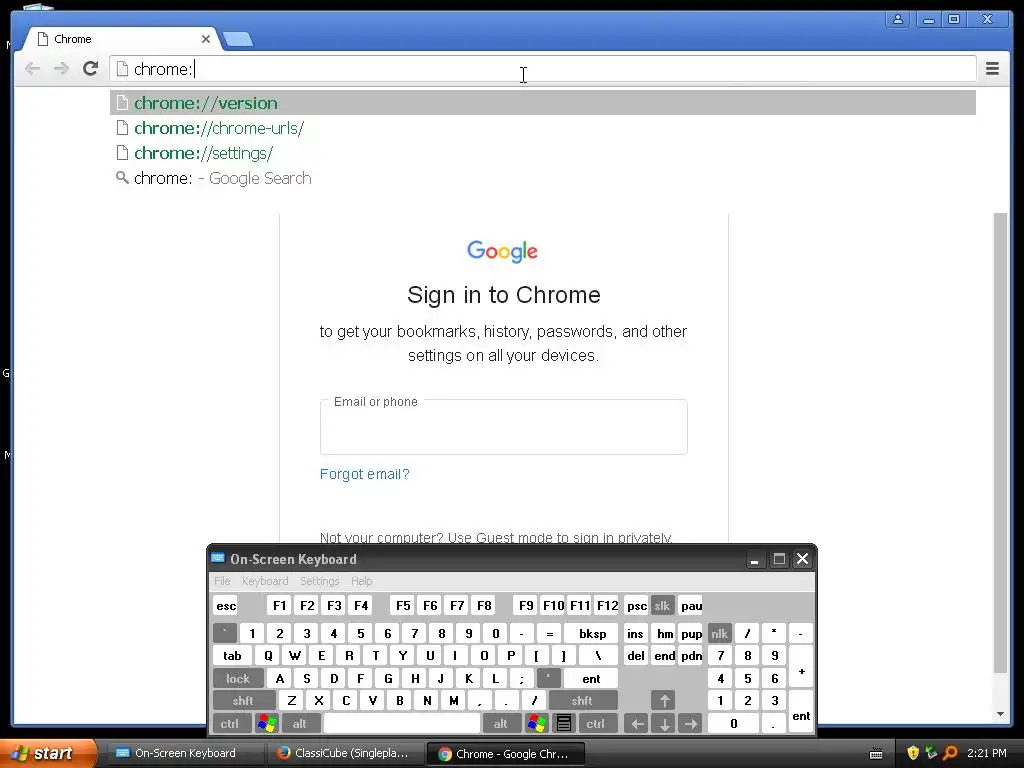This screenshot has width=1024, height=768.
Task: Click the security shield tray icon
Action: coord(913,753)
